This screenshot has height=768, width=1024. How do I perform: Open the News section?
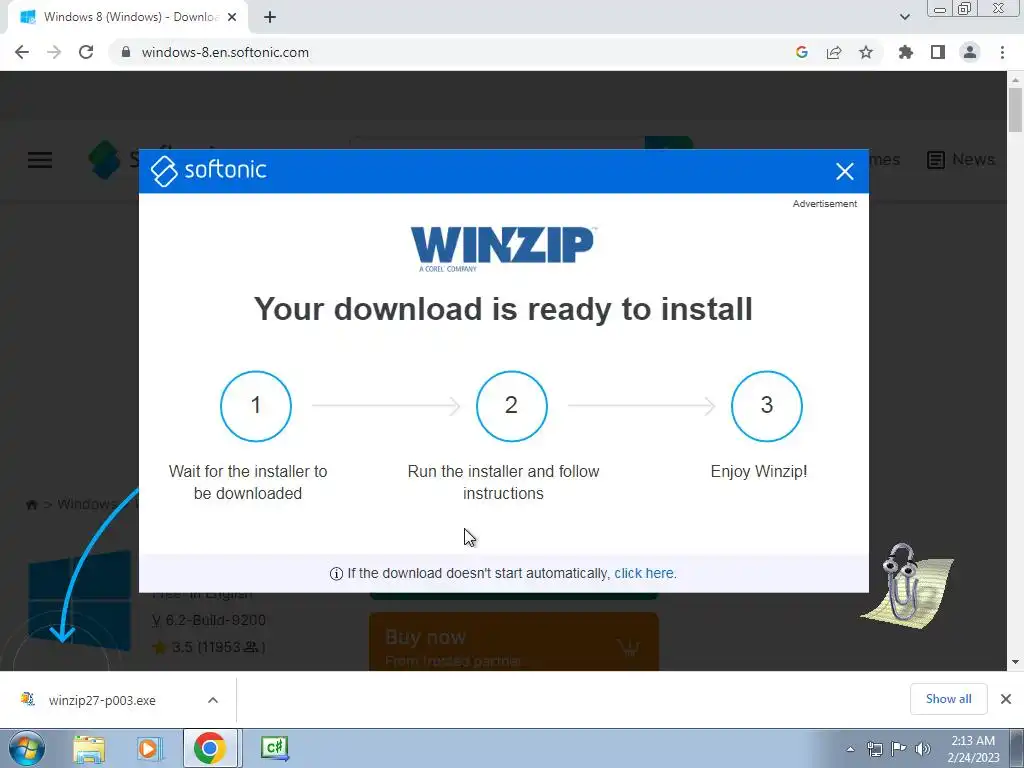(x=961, y=159)
